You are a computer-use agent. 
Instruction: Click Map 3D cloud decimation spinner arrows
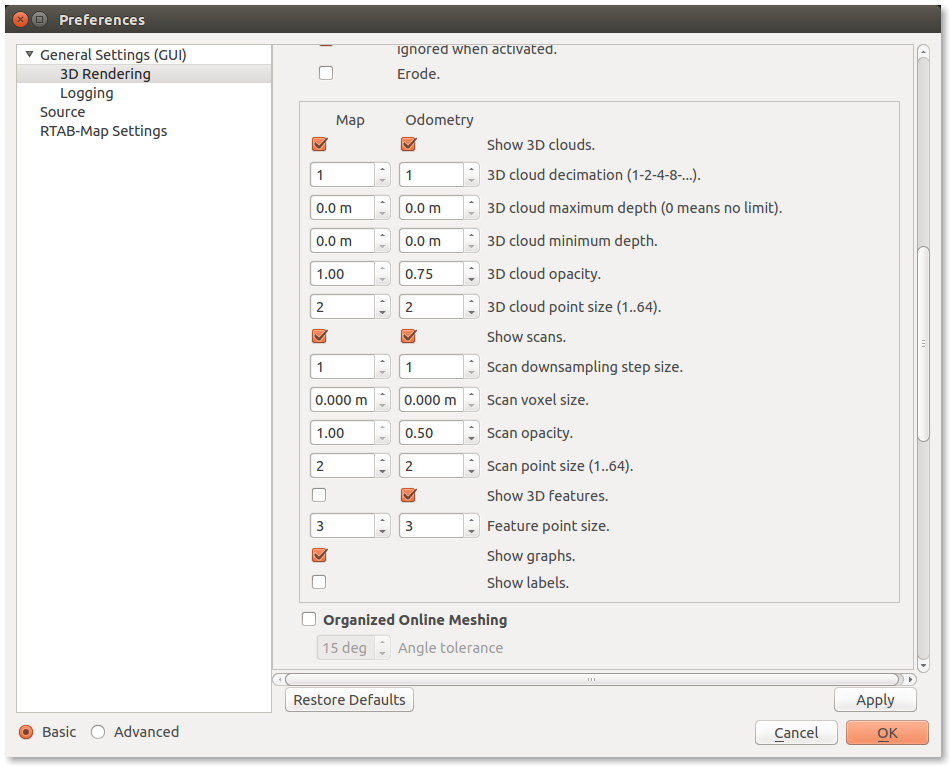382,175
